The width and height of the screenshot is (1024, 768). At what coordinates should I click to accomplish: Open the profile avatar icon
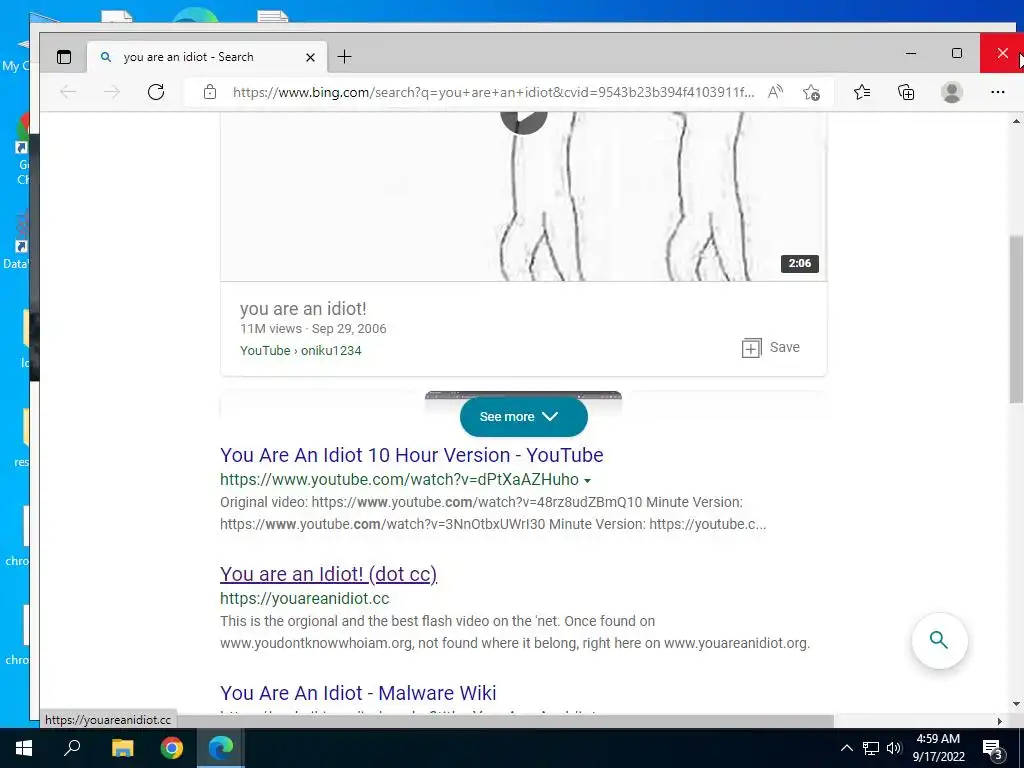coord(952,92)
